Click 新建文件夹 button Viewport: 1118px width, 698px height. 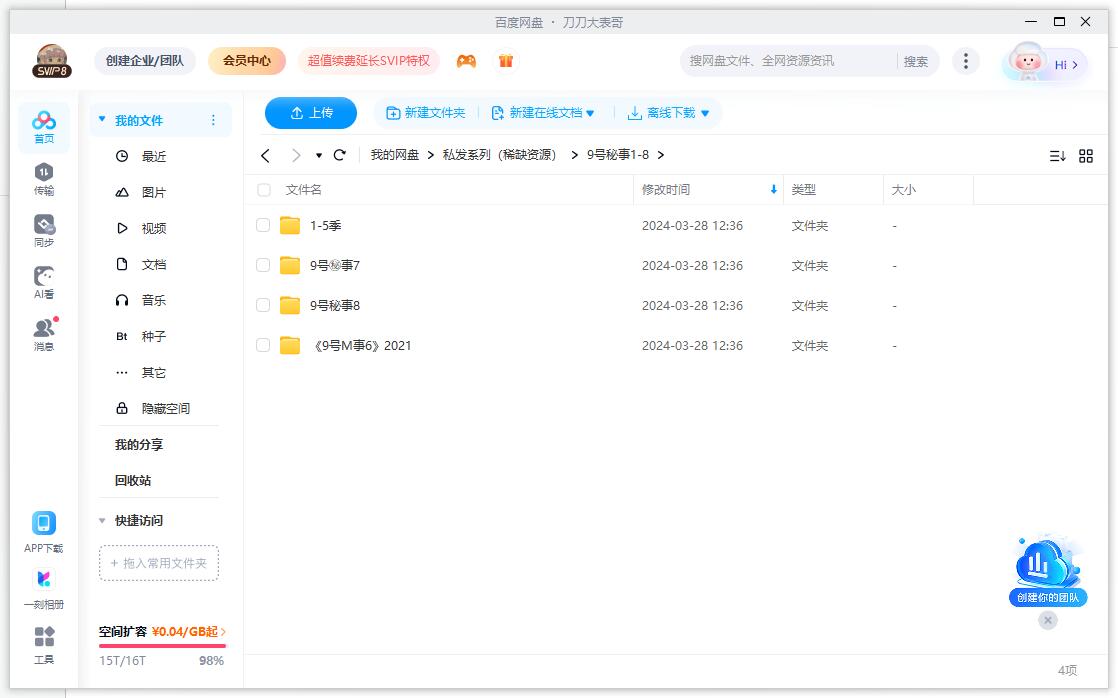point(426,113)
